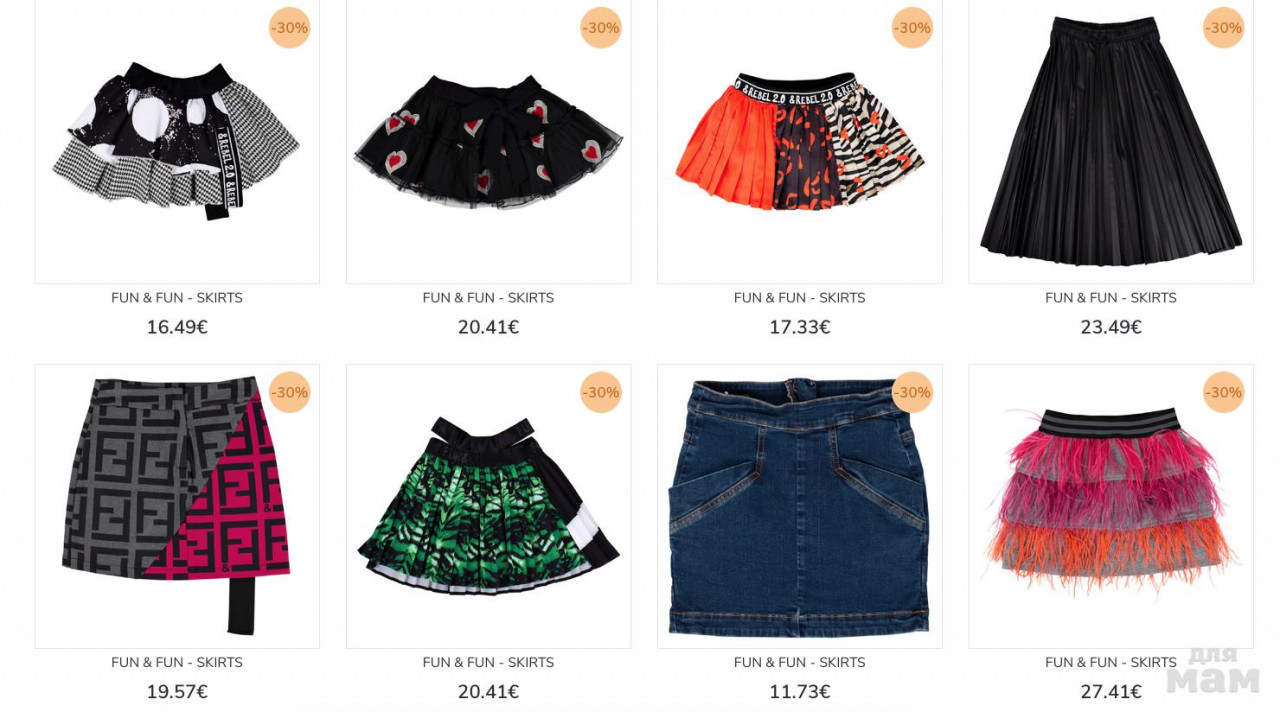Open the black tulle skirt with hearts

pyautogui.click(x=488, y=141)
